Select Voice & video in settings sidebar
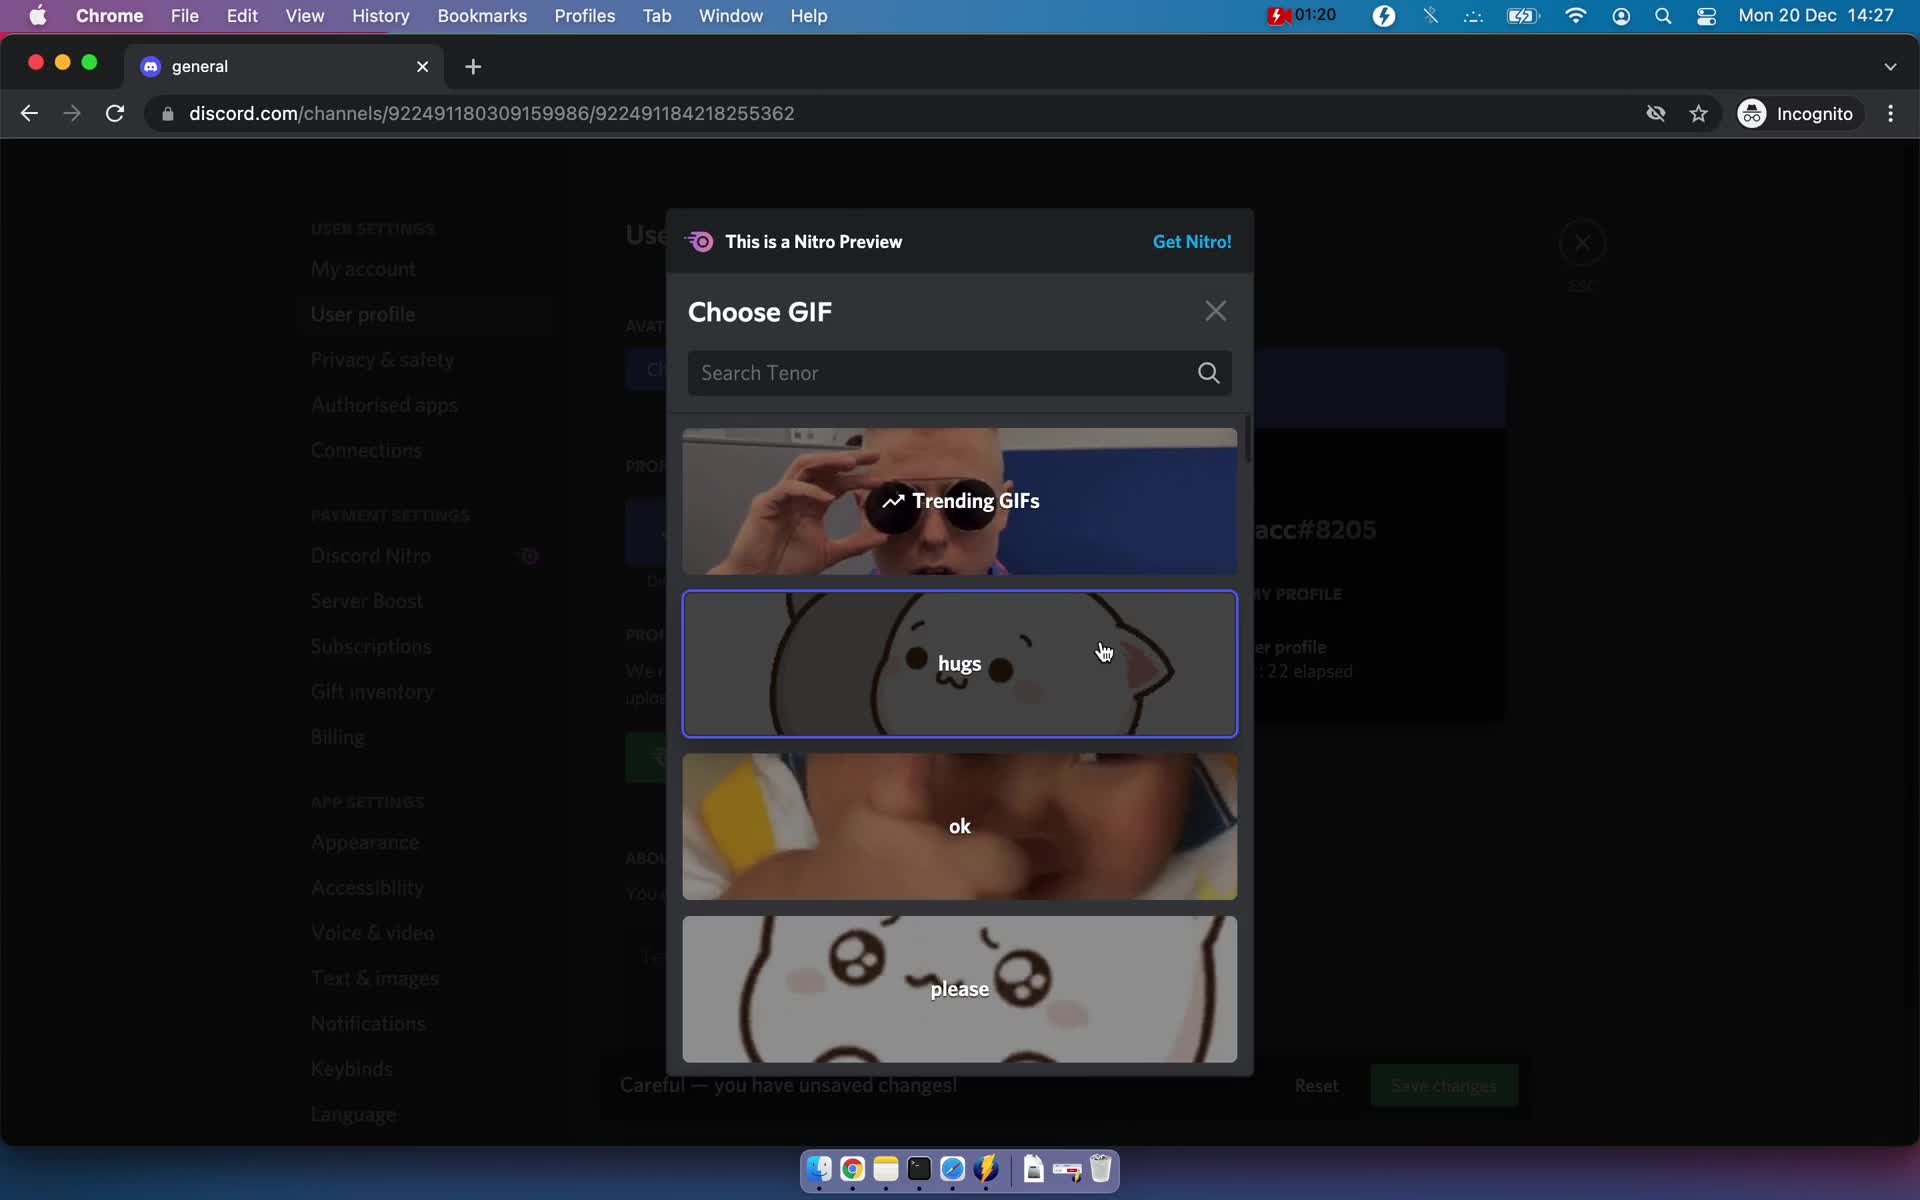Screen dimensions: 1920x1200 (372, 933)
